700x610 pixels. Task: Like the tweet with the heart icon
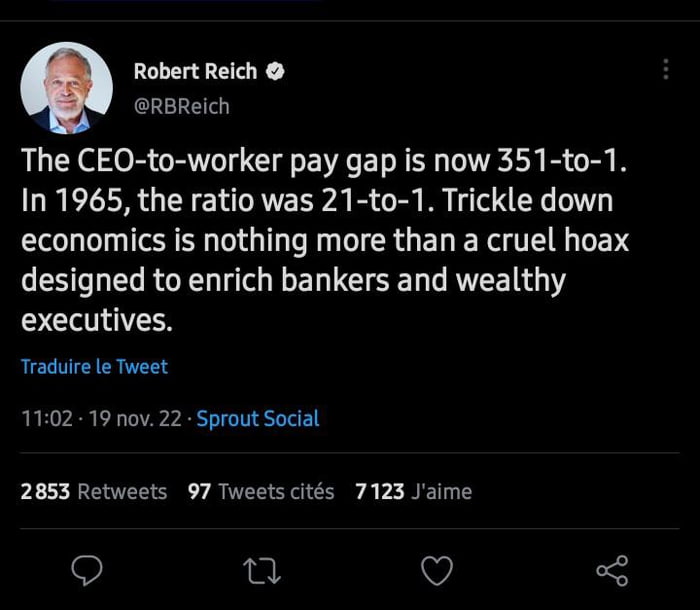click(436, 571)
